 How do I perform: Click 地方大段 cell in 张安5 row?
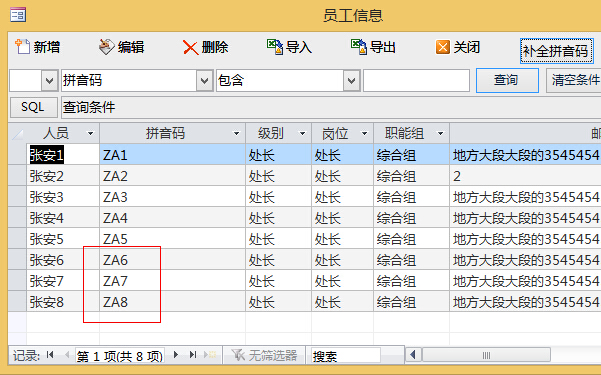coord(525,239)
